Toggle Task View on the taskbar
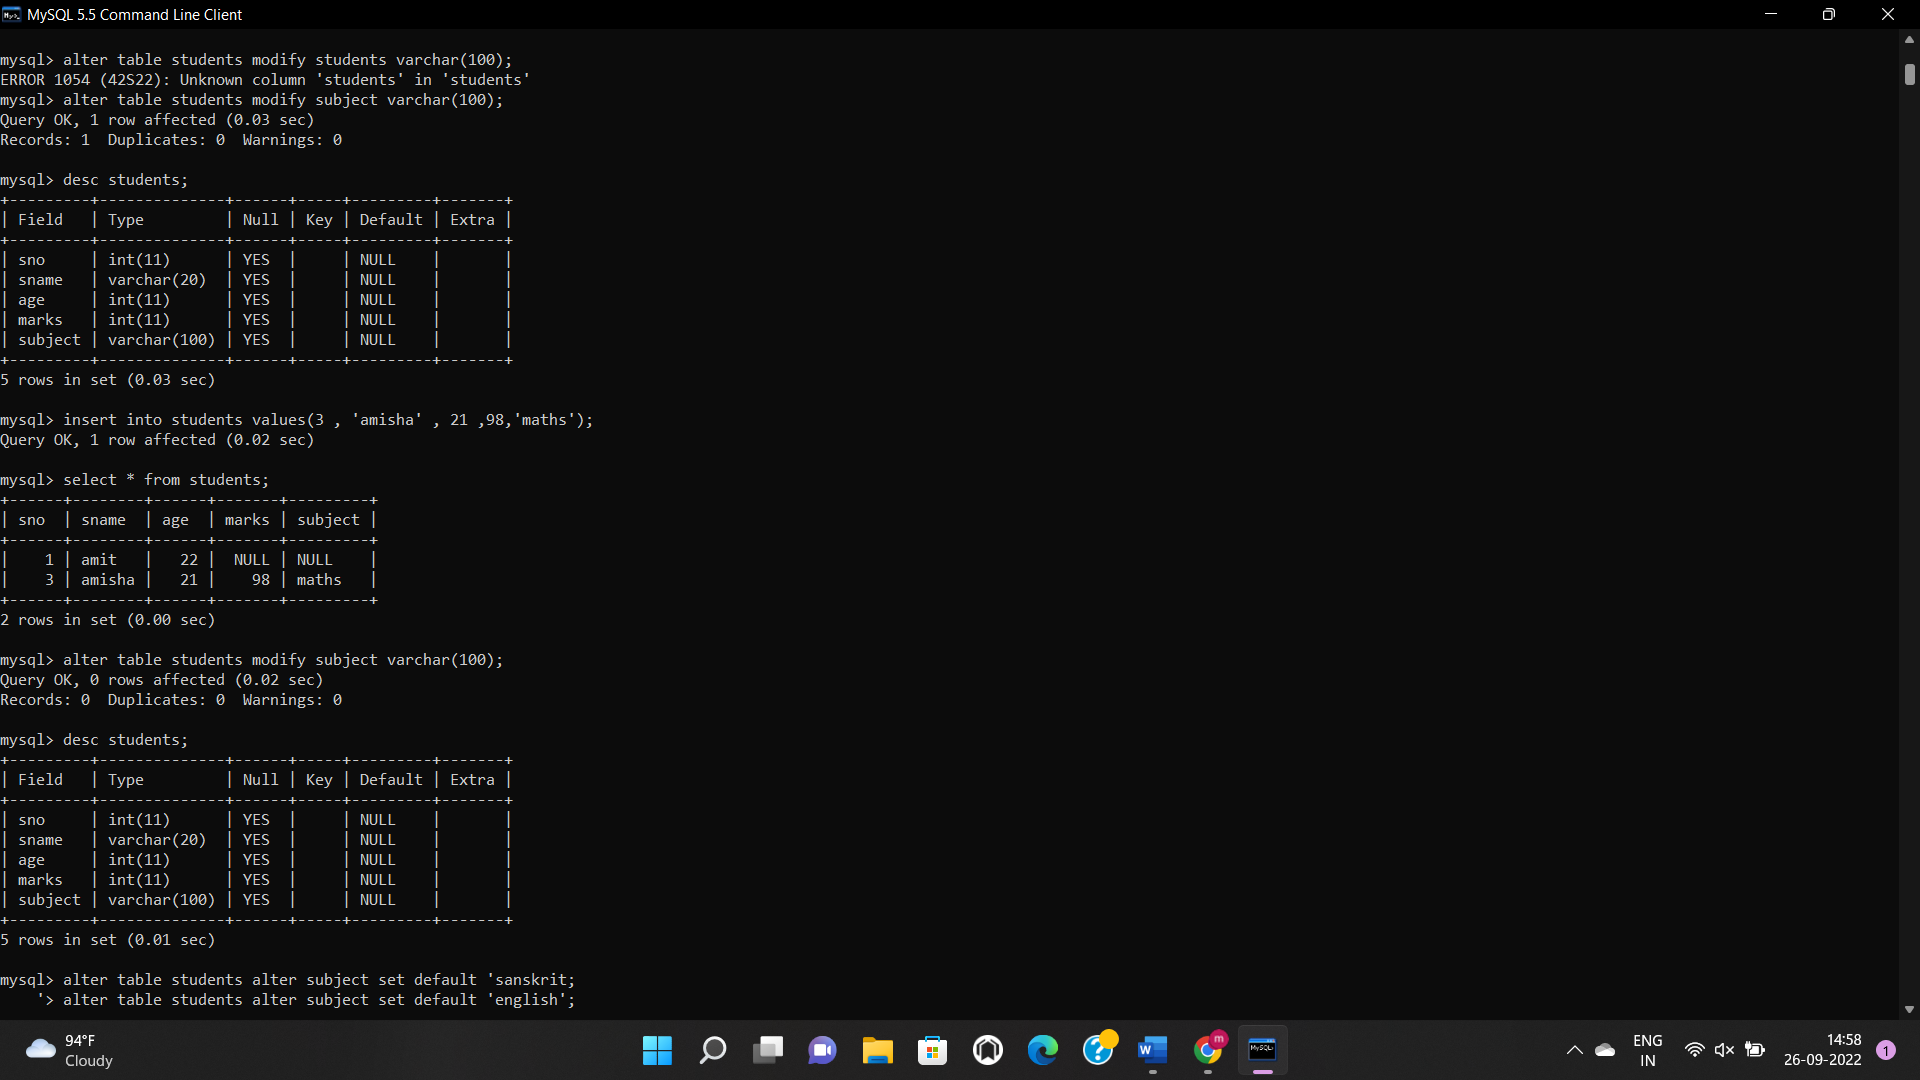 (x=768, y=1050)
